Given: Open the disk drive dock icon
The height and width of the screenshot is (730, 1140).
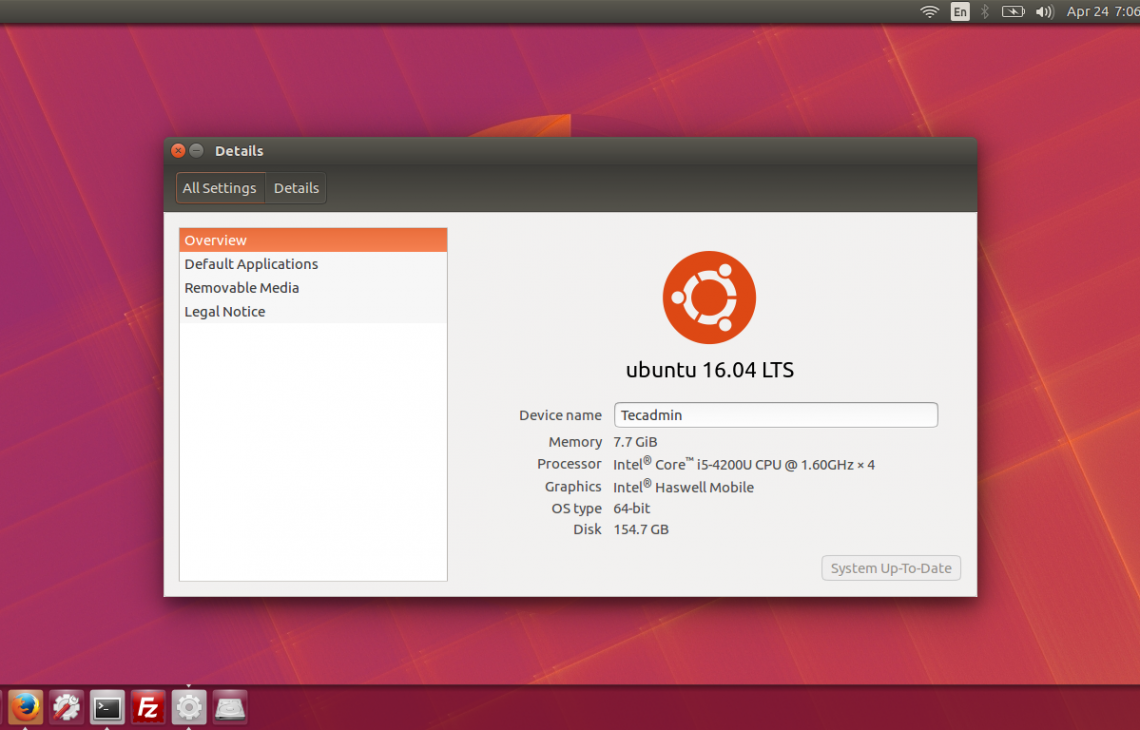Looking at the screenshot, I should 230,708.
